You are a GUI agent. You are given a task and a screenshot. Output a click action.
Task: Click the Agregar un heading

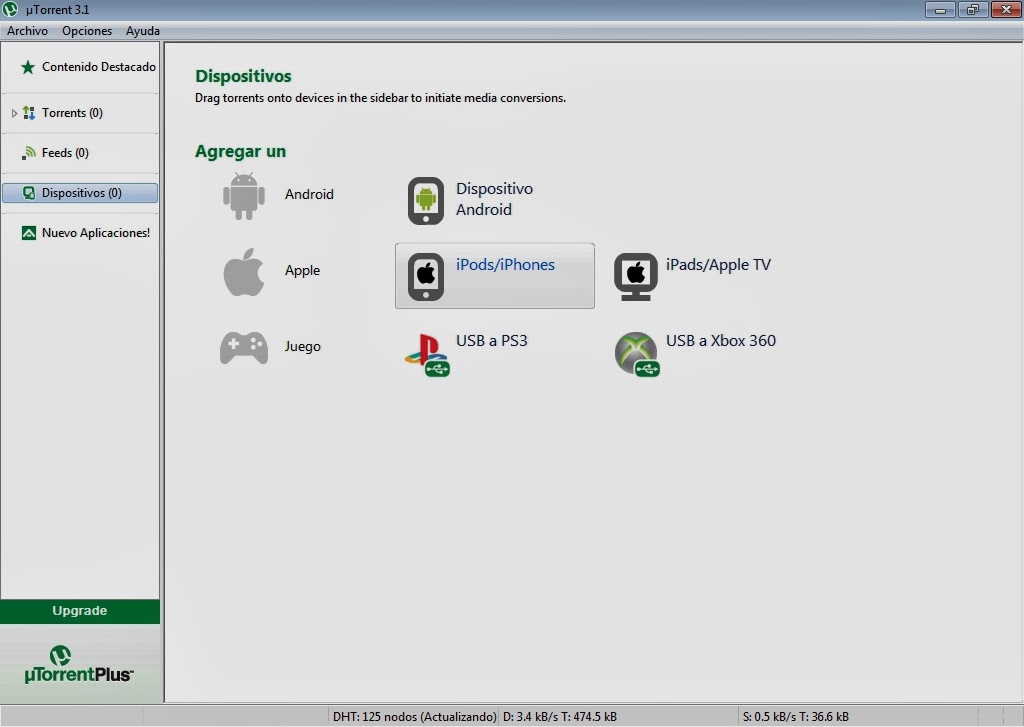240,152
